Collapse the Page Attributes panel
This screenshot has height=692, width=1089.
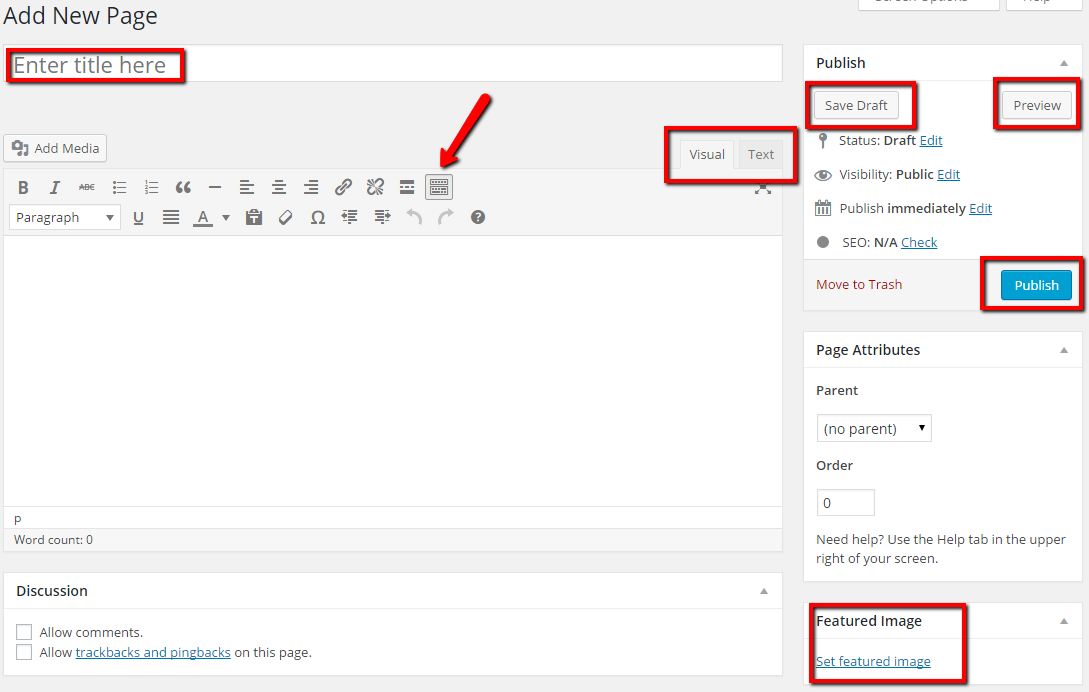1064,350
